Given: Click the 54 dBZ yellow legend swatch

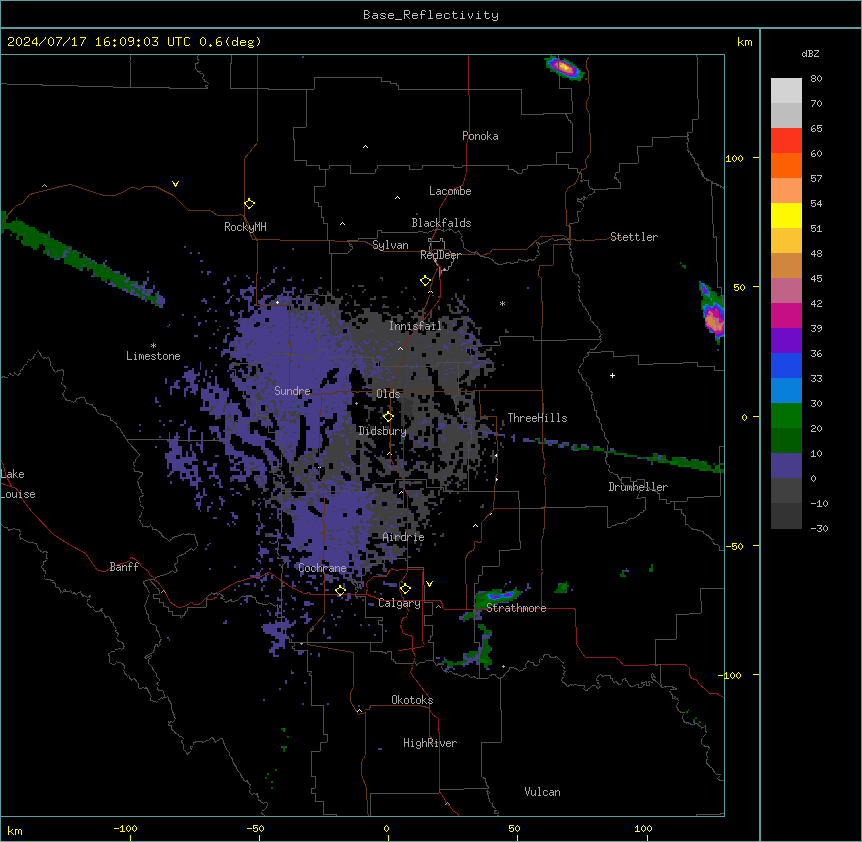Looking at the screenshot, I should pyautogui.click(x=786, y=215).
